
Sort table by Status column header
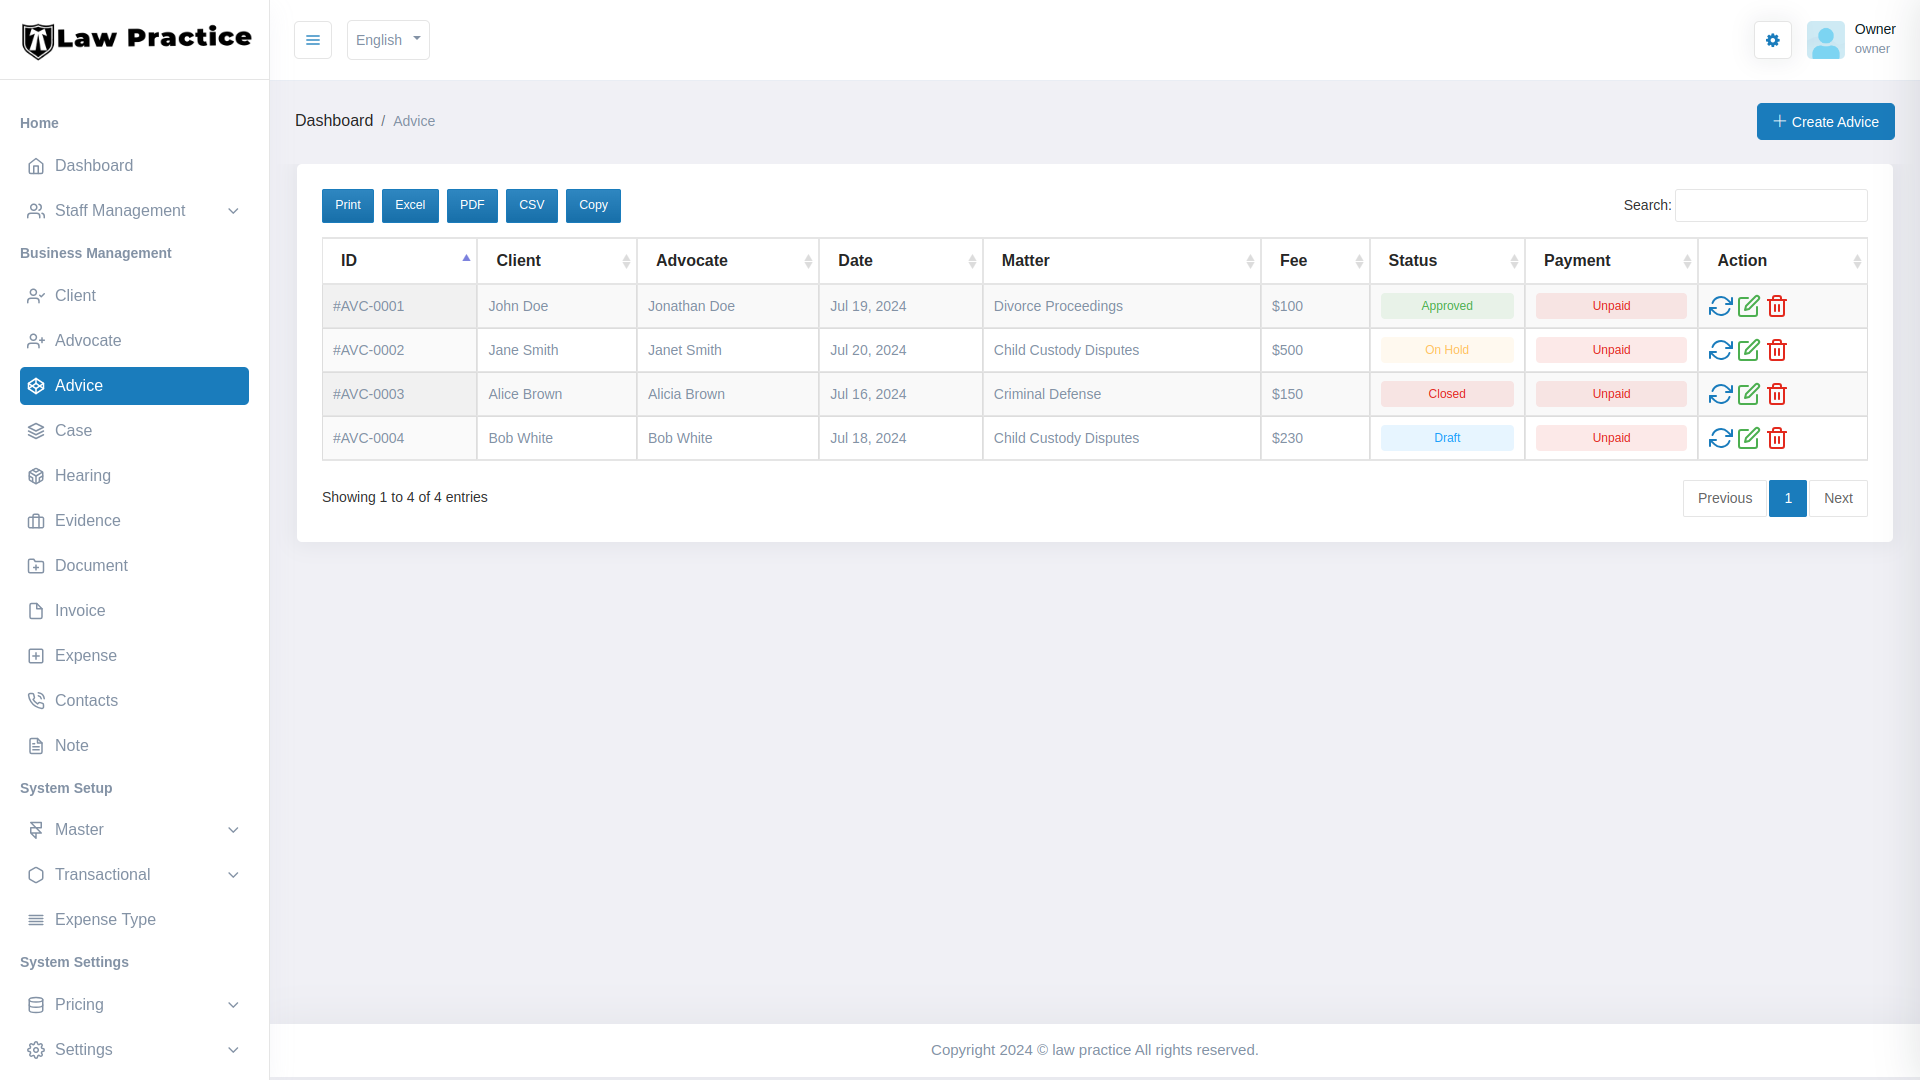pos(1446,261)
